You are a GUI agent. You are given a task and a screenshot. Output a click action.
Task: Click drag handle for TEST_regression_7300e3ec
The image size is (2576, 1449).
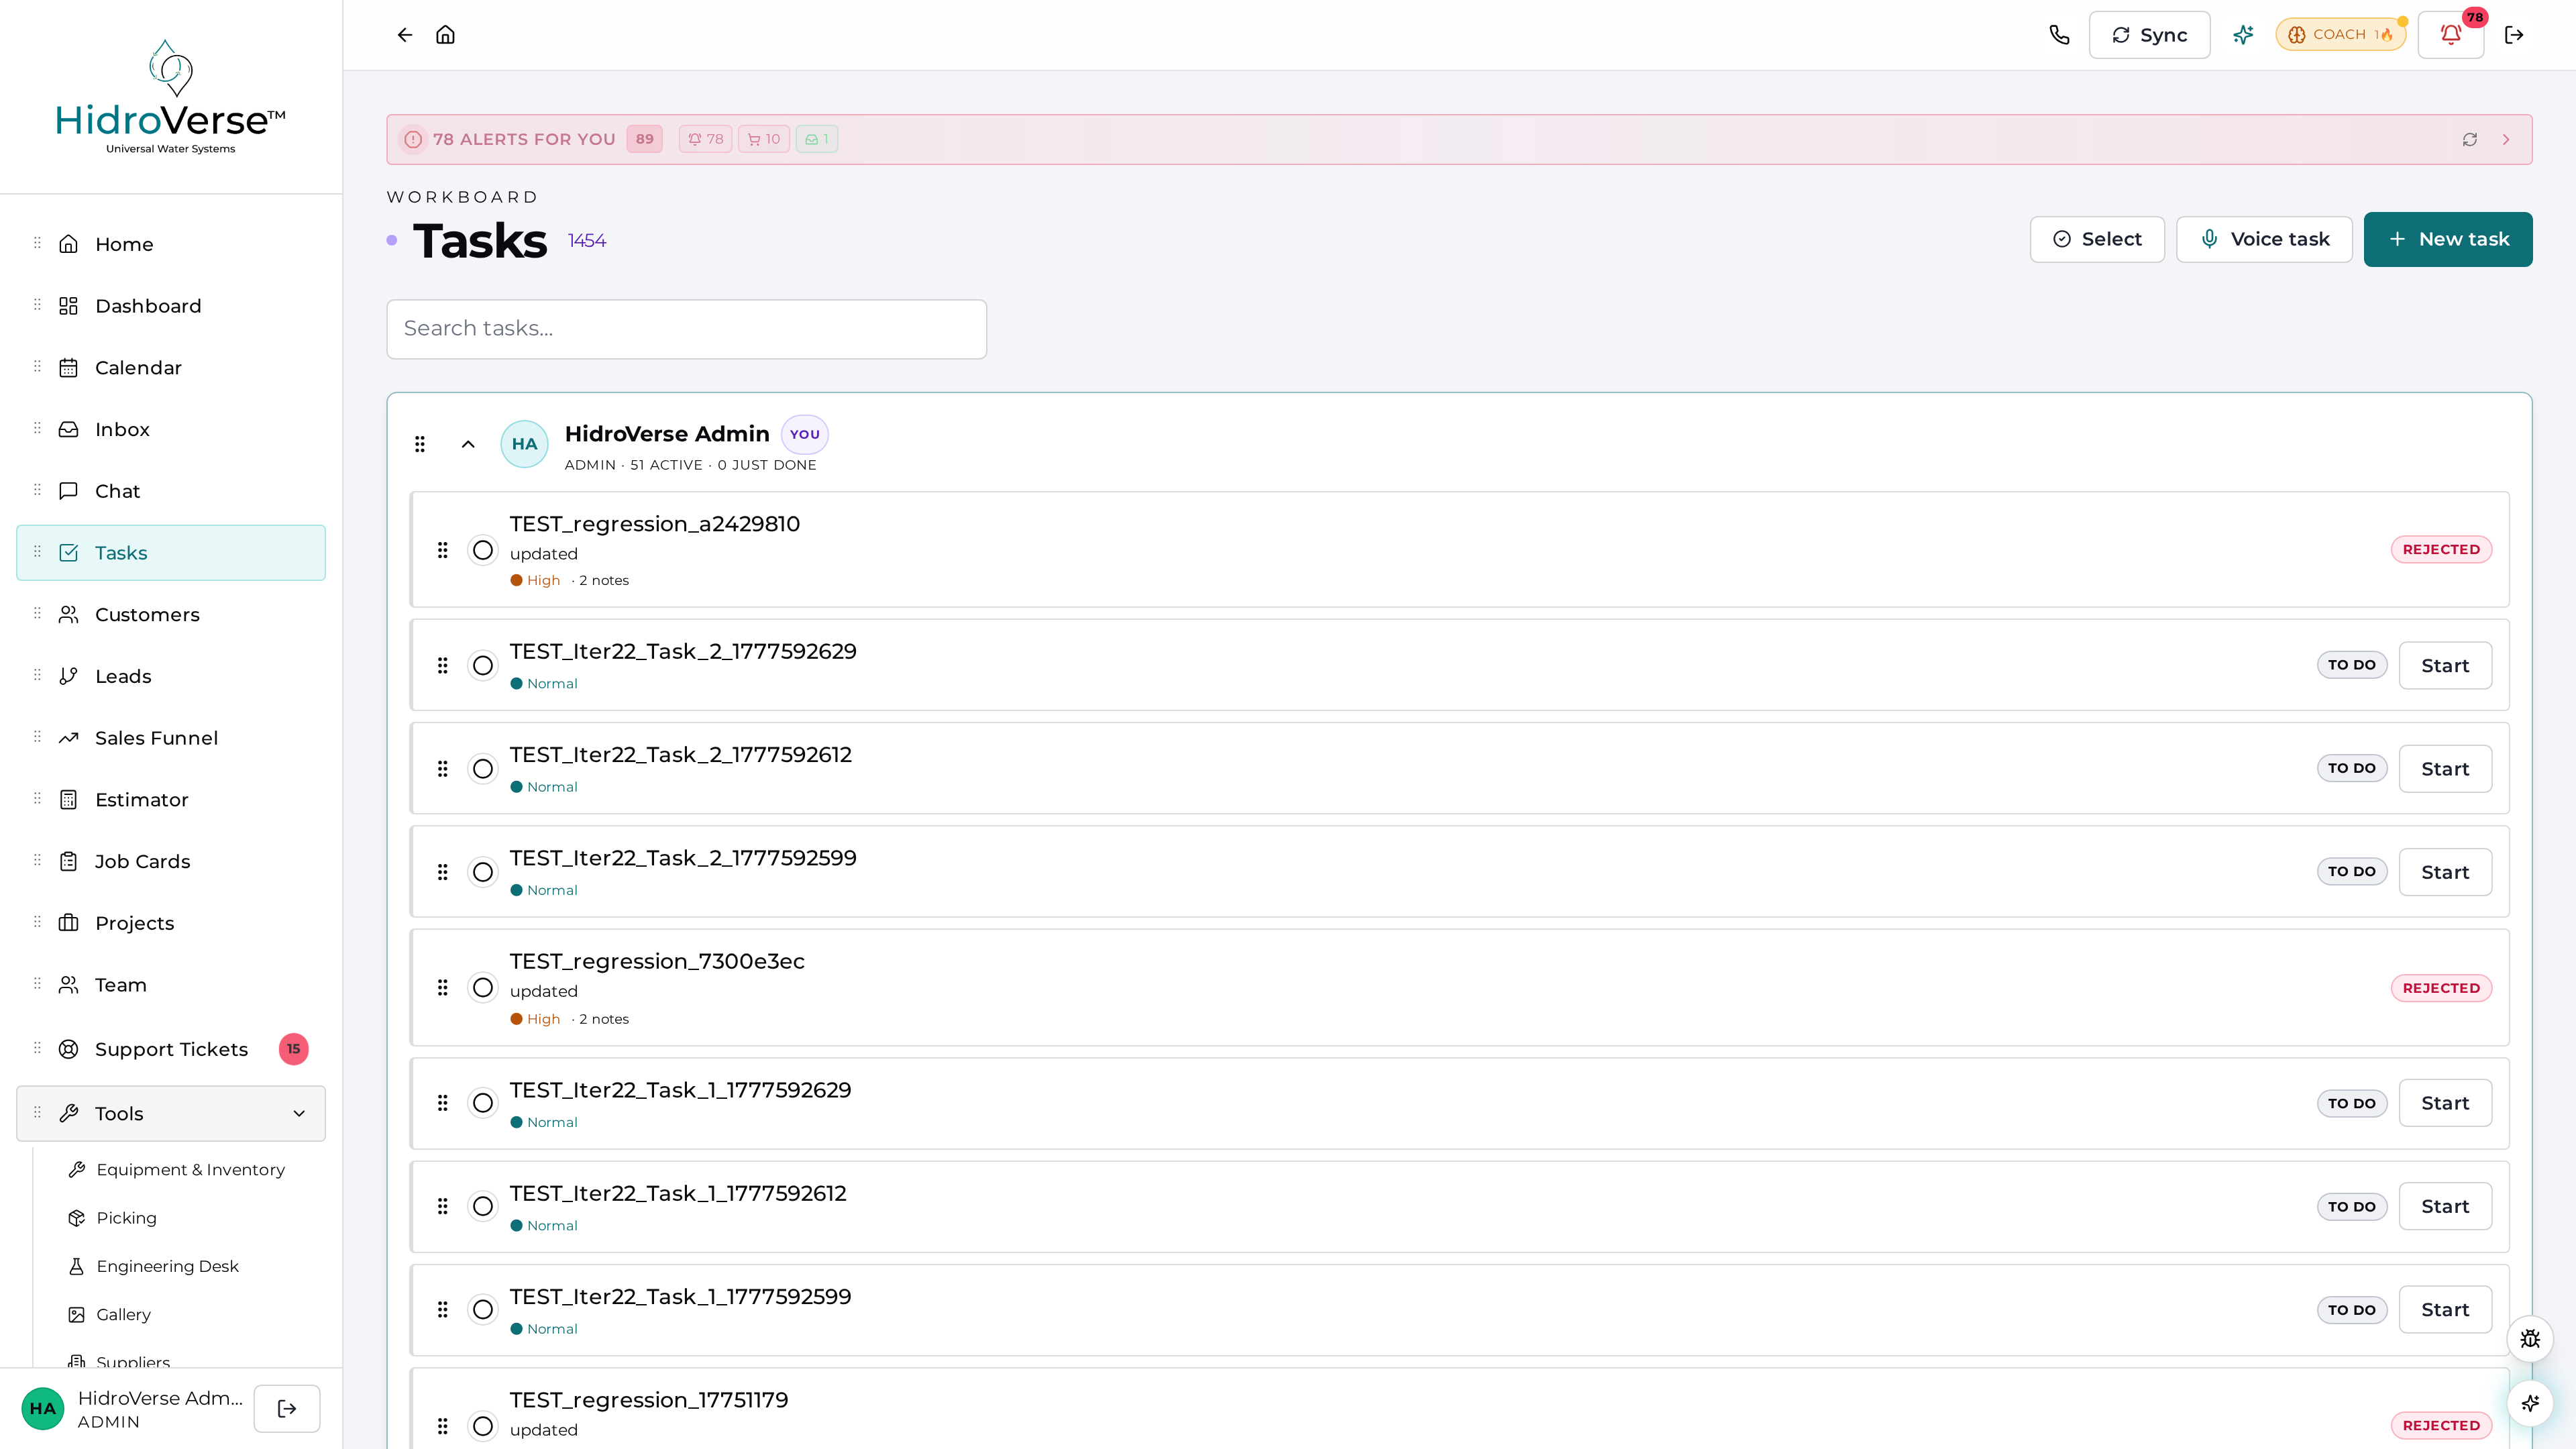pyautogui.click(x=443, y=988)
